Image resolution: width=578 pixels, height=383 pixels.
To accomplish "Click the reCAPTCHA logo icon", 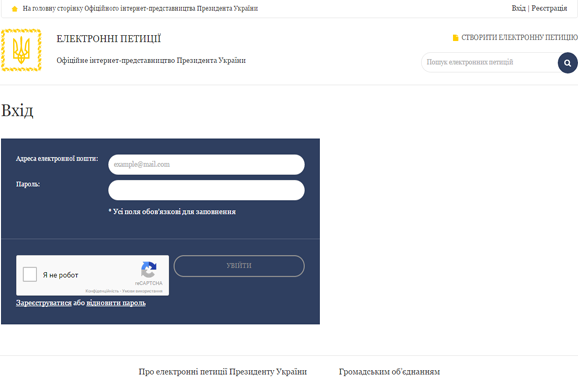I will coord(149,270).
